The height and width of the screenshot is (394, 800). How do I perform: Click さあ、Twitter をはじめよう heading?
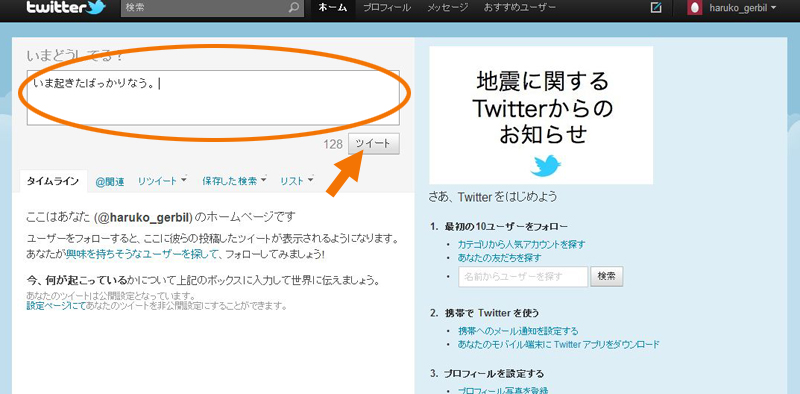[493, 196]
